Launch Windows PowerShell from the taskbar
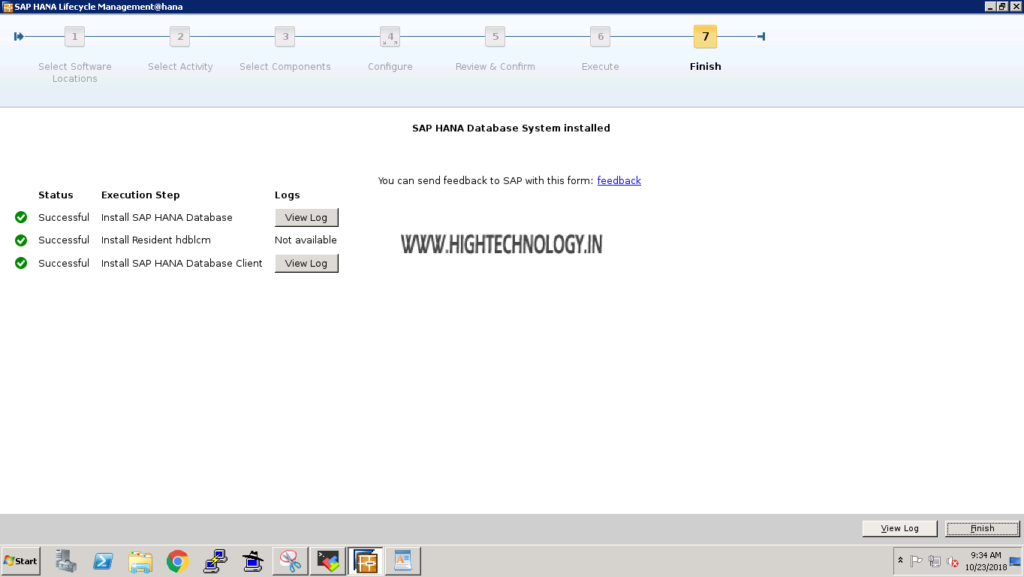This screenshot has height=577, width=1024. tap(103, 561)
